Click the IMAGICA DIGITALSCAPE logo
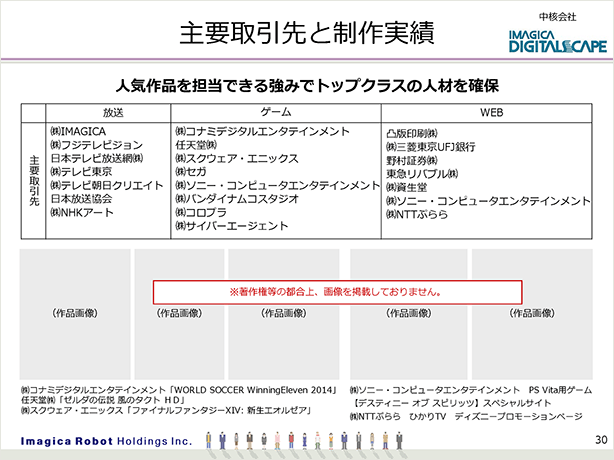614x460 pixels. [x=558, y=42]
